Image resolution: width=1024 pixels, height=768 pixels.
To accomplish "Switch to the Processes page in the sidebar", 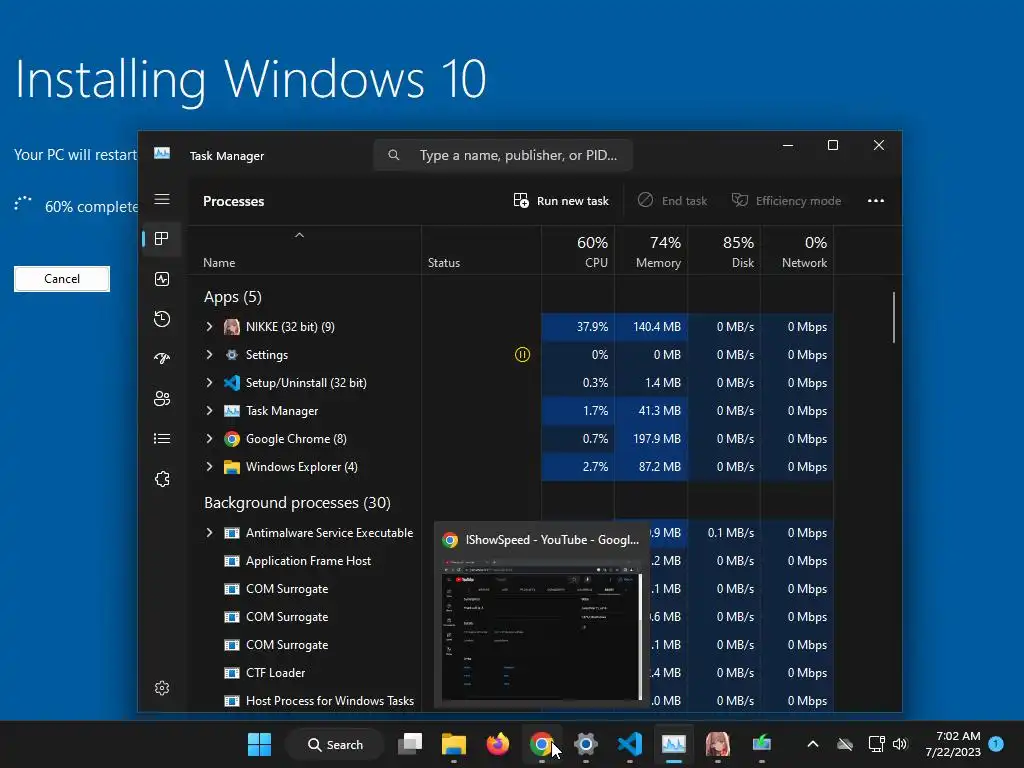I will coord(162,239).
